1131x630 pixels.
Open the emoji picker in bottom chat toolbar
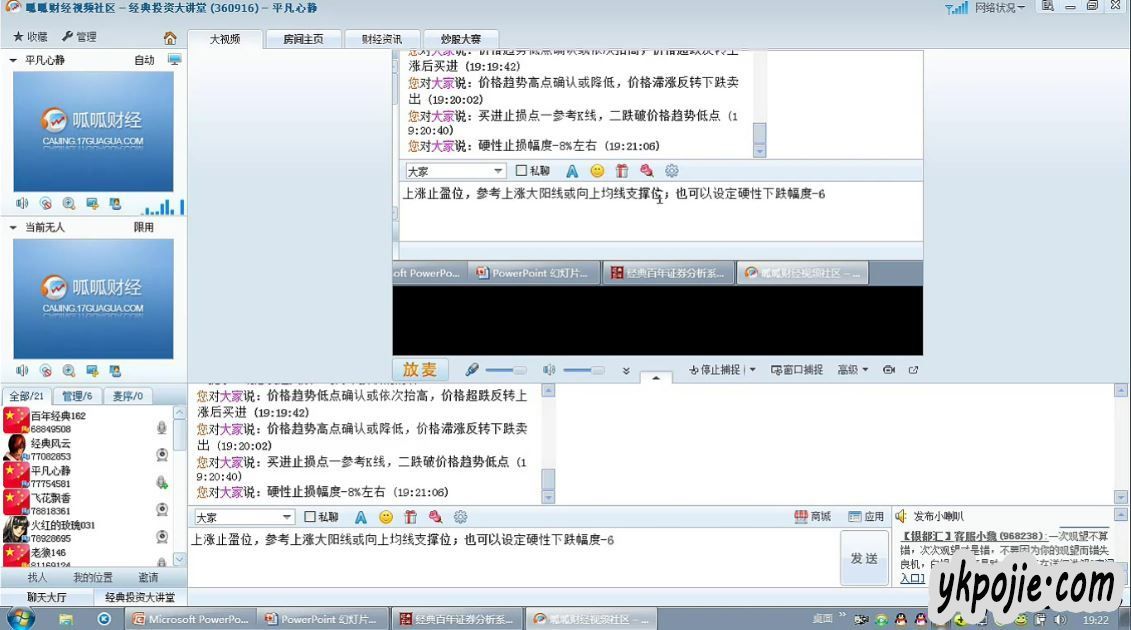[x=385, y=517]
